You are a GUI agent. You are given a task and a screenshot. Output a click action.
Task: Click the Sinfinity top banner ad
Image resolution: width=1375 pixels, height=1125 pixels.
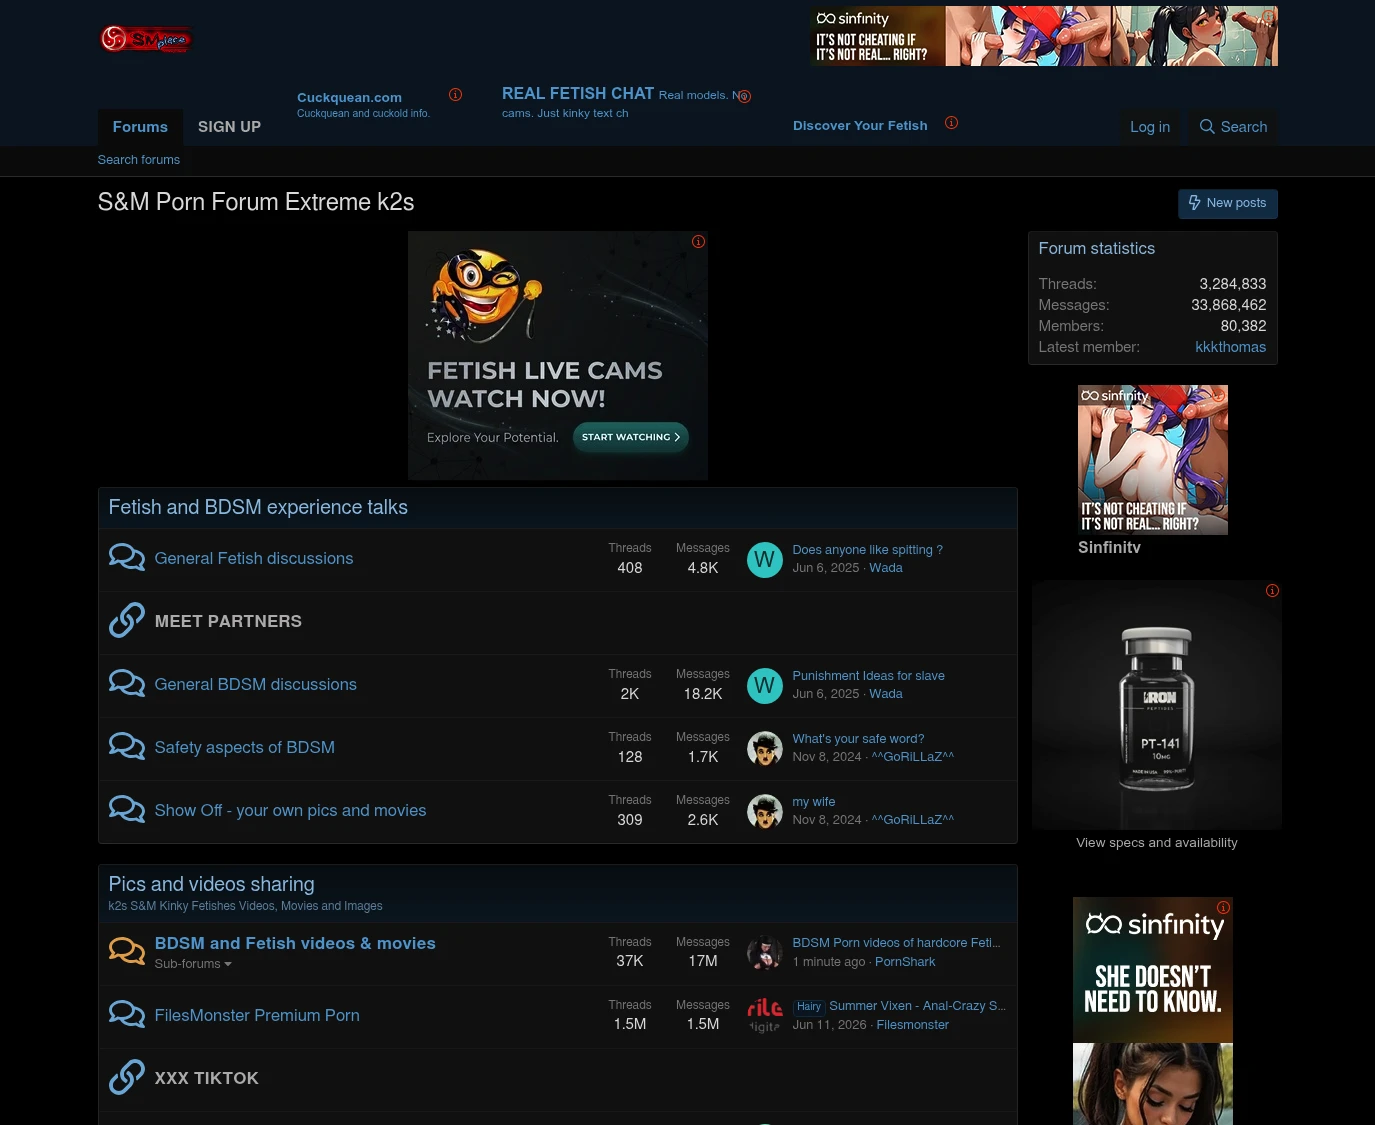click(x=1044, y=36)
